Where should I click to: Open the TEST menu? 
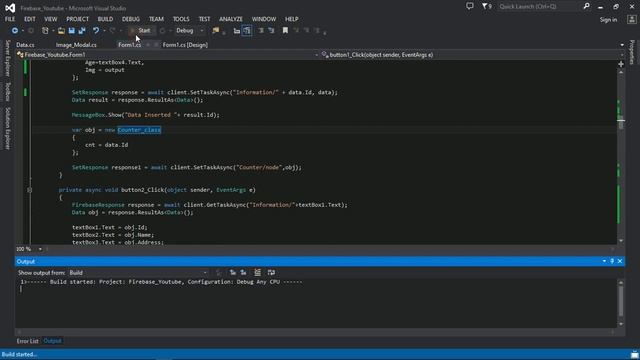[204, 19]
